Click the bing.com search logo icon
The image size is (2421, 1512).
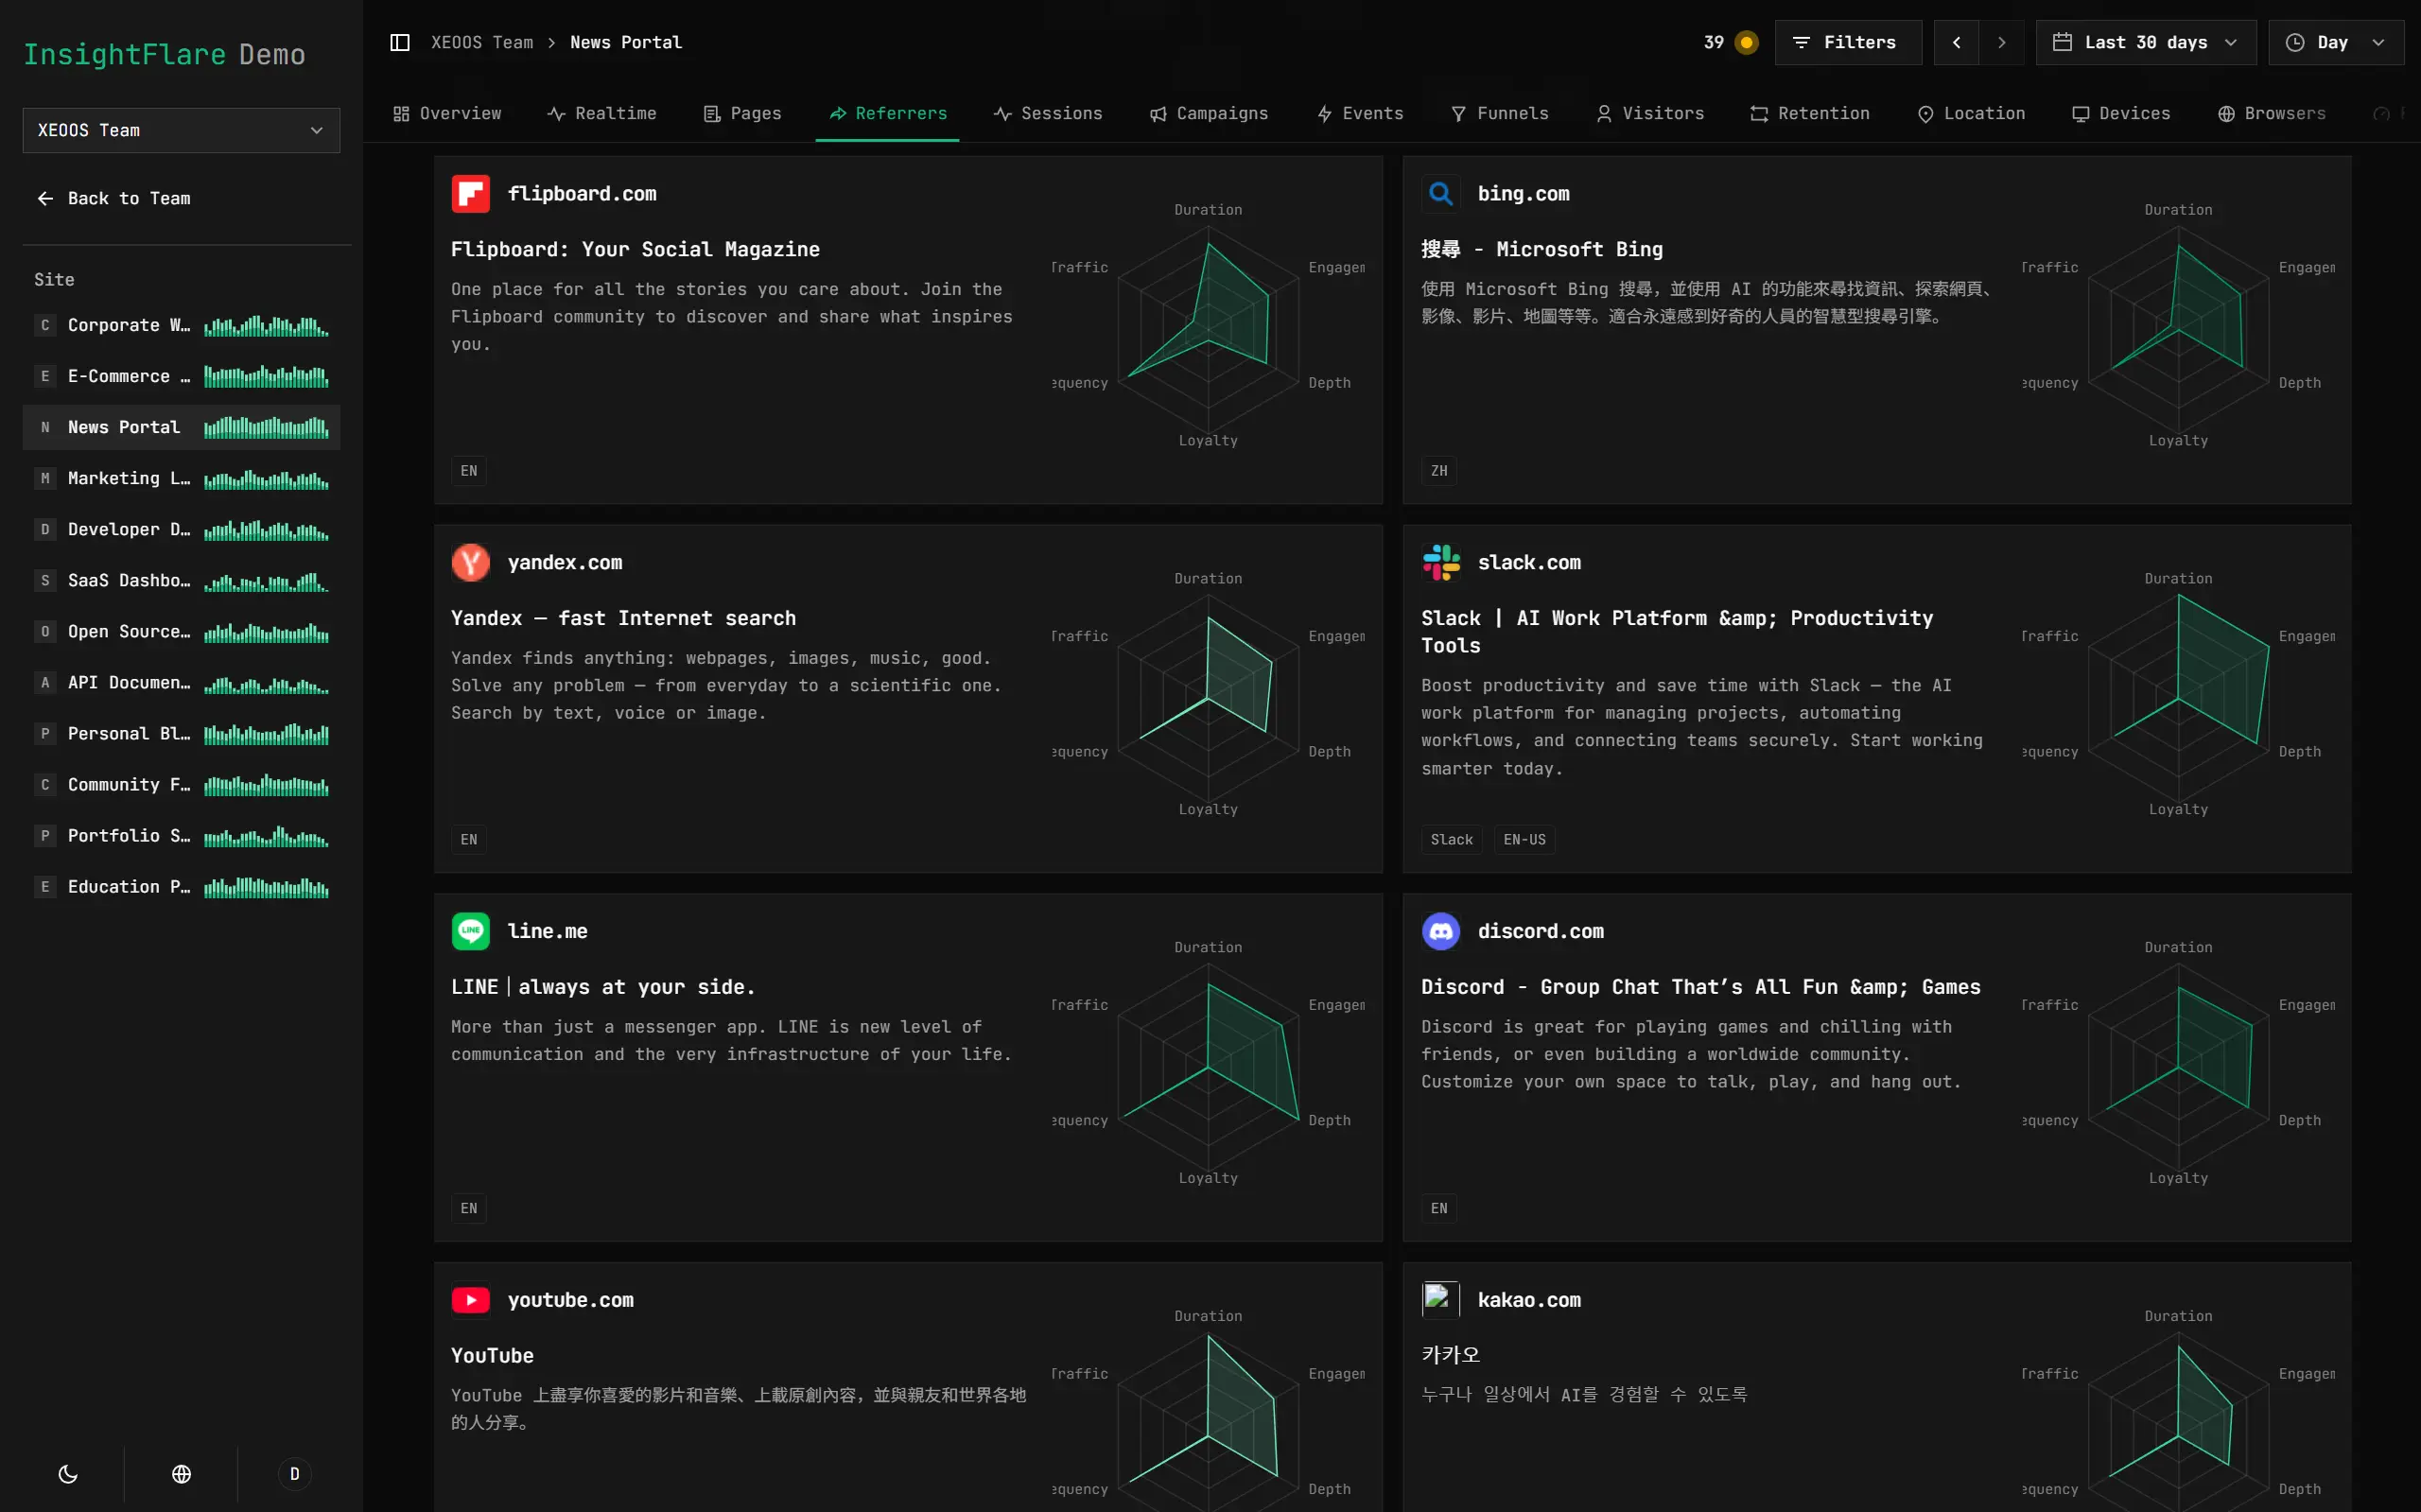pyautogui.click(x=1441, y=194)
